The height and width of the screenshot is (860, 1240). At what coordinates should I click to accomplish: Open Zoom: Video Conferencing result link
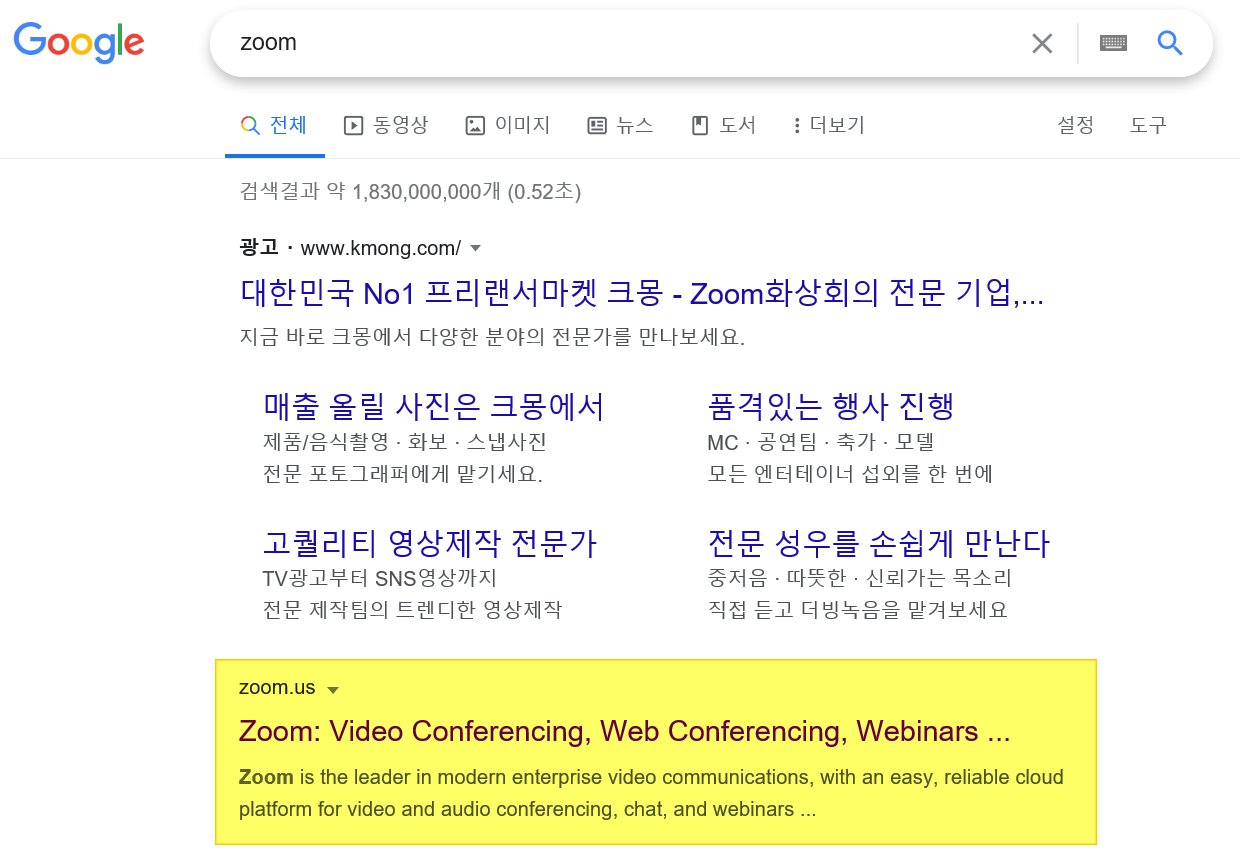click(625, 732)
